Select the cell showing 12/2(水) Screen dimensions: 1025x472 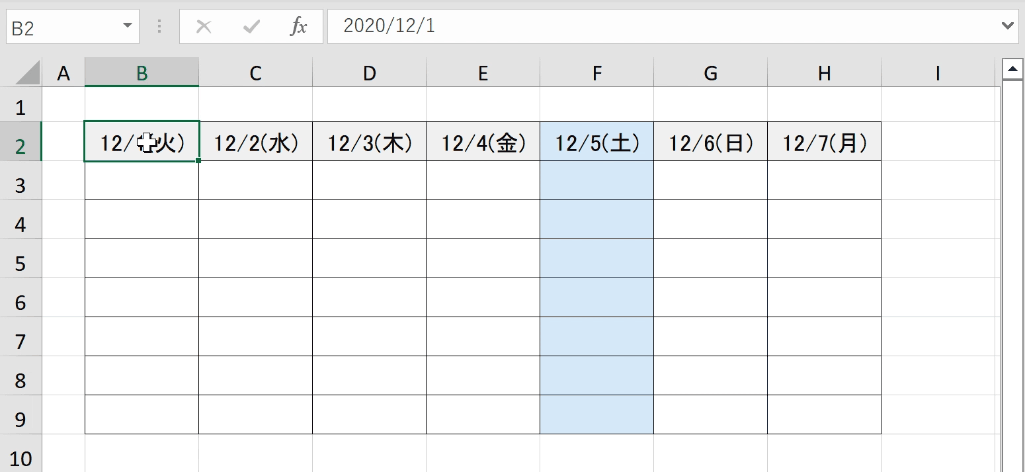[256, 141]
